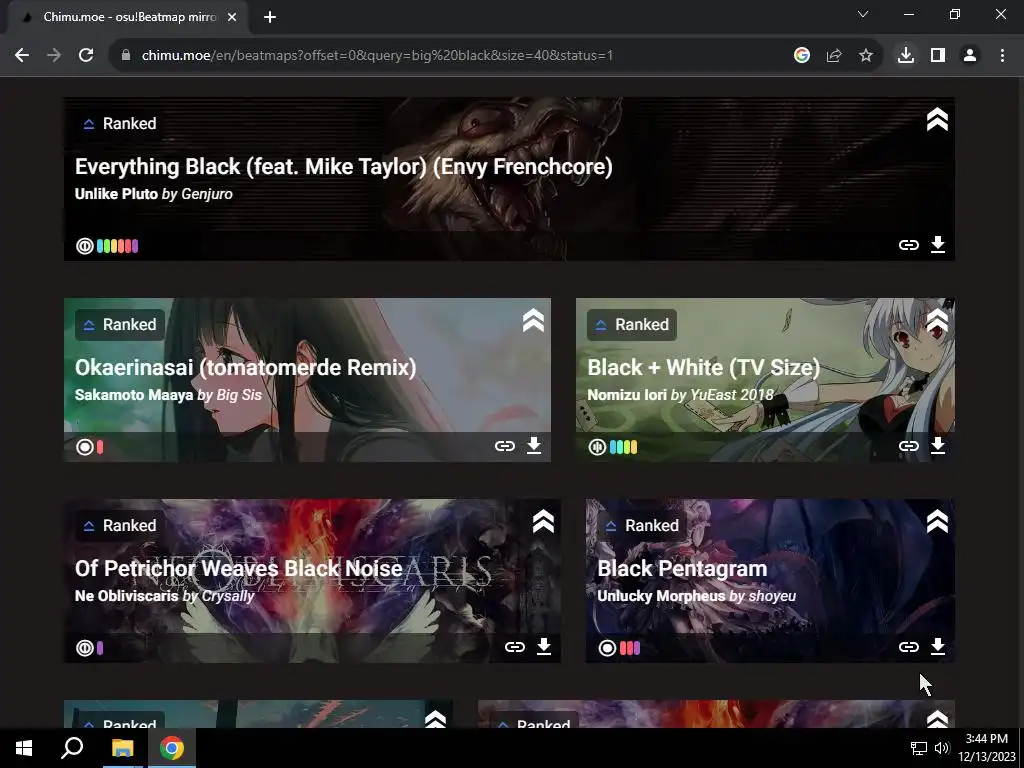This screenshot has width=1024, height=768.
Task: Expand the Black Pentagram card details
Action: [x=937, y=522]
